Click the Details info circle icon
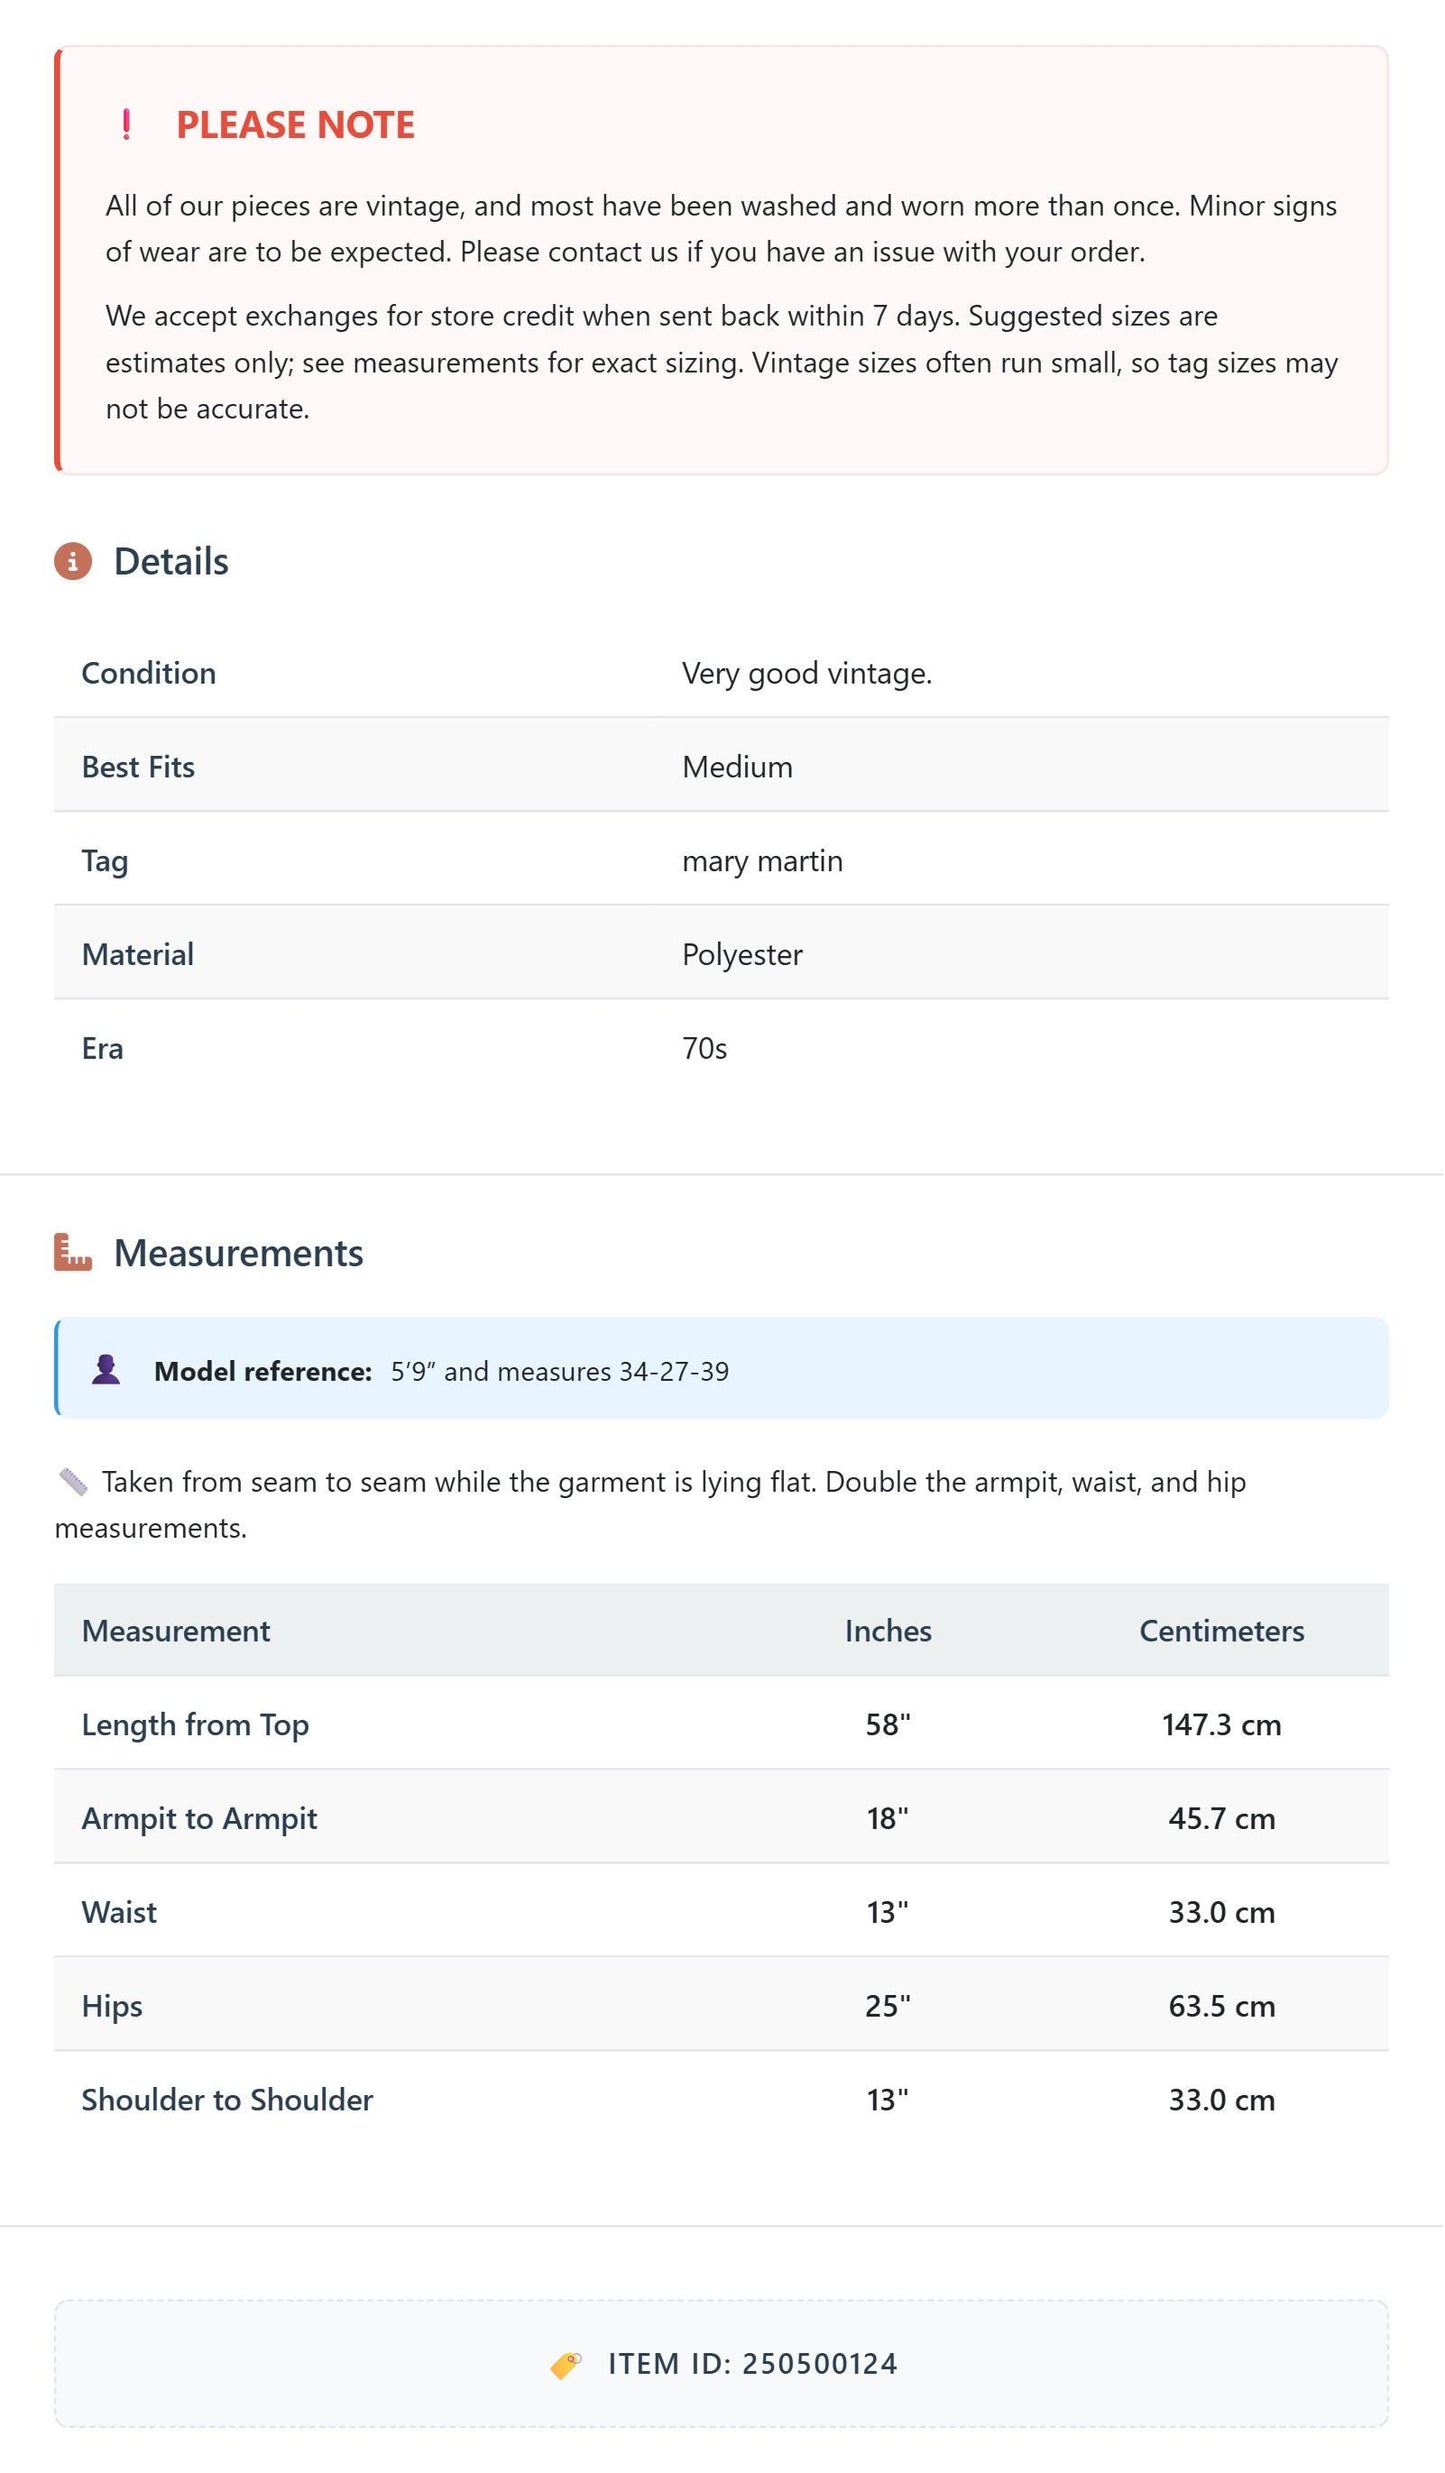The image size is (1445, 2473). pos(73,562)
